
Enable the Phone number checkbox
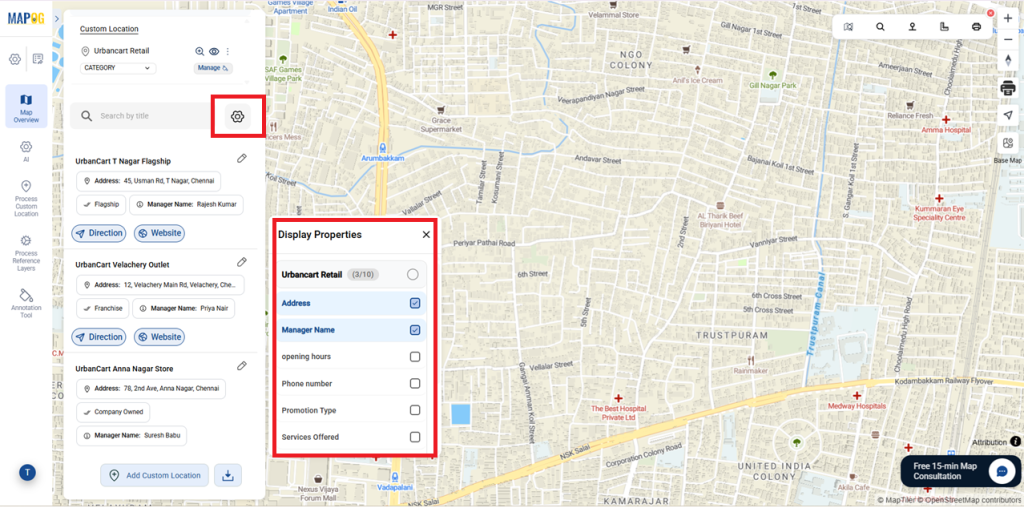coord(415,383)
